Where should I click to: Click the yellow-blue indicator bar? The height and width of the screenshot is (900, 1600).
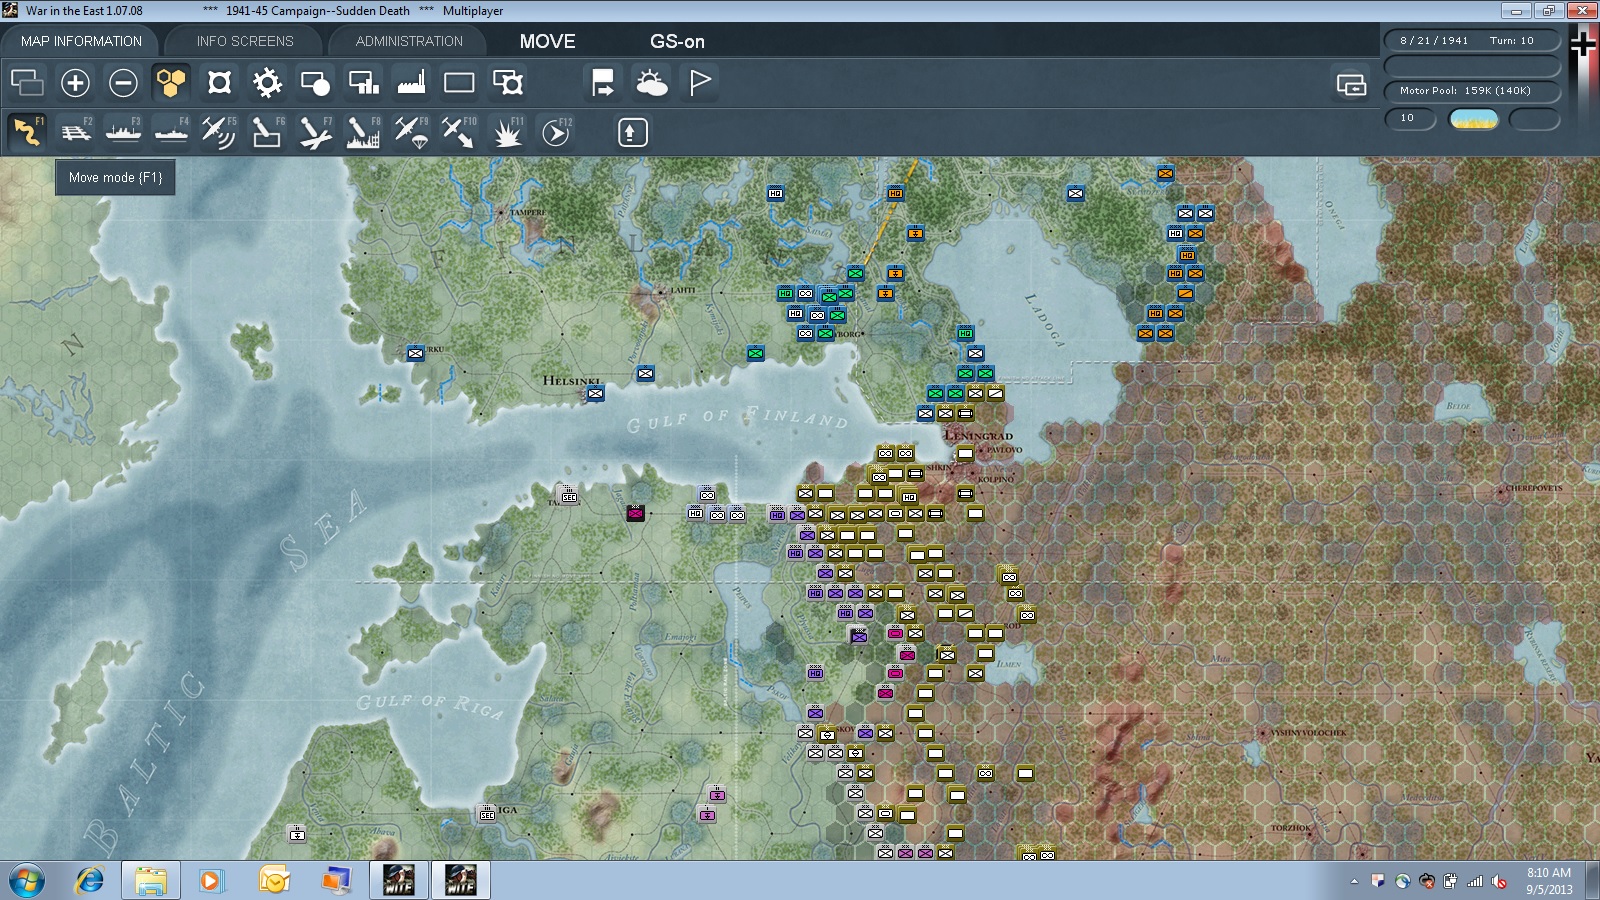[1474, 119]
